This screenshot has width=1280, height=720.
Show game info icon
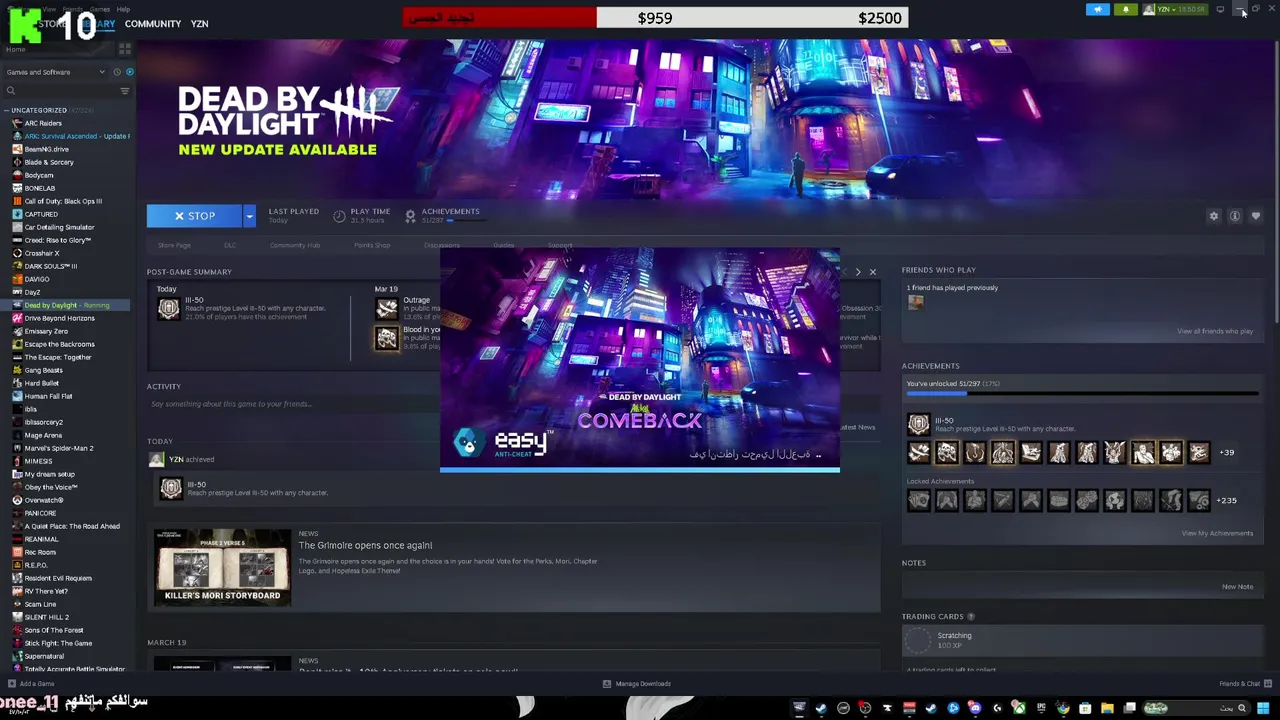1235,216
